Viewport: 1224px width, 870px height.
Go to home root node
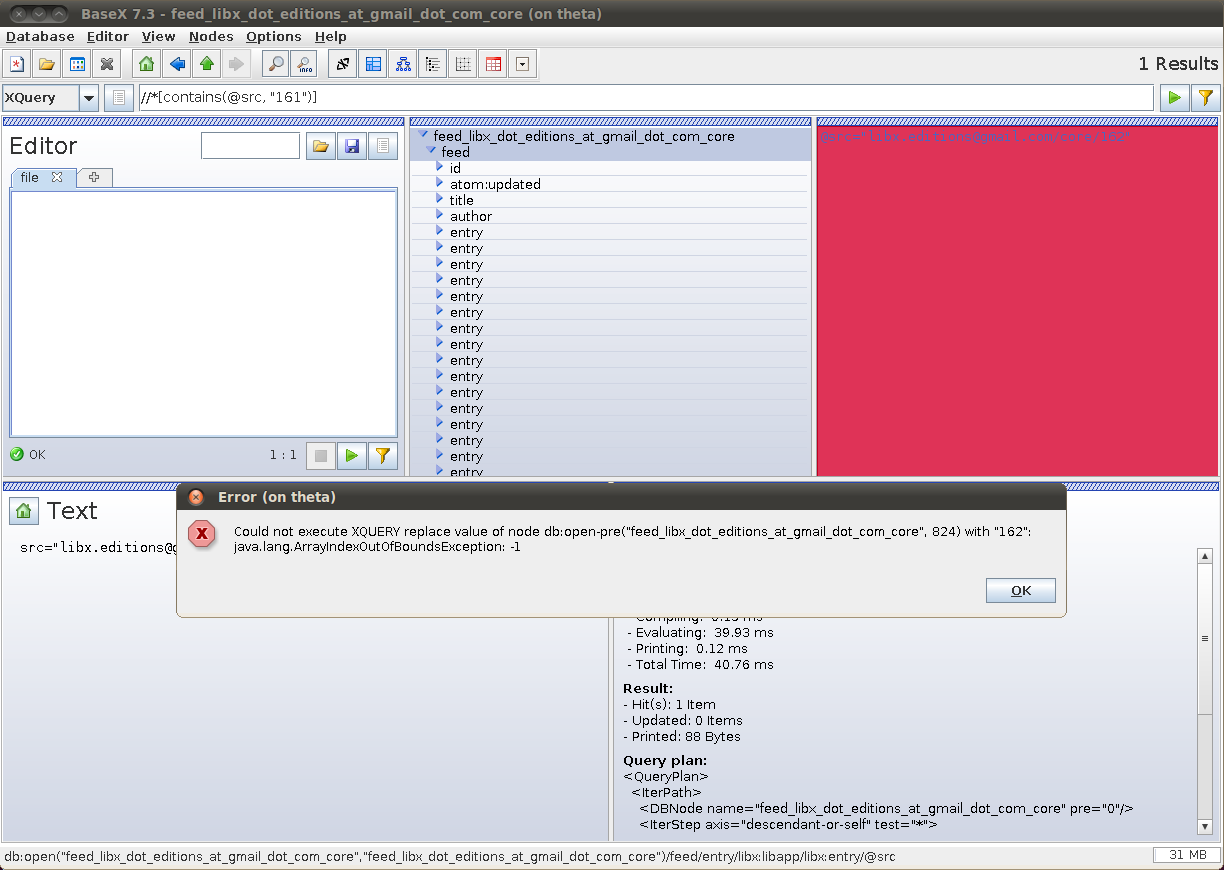(146, 64)
